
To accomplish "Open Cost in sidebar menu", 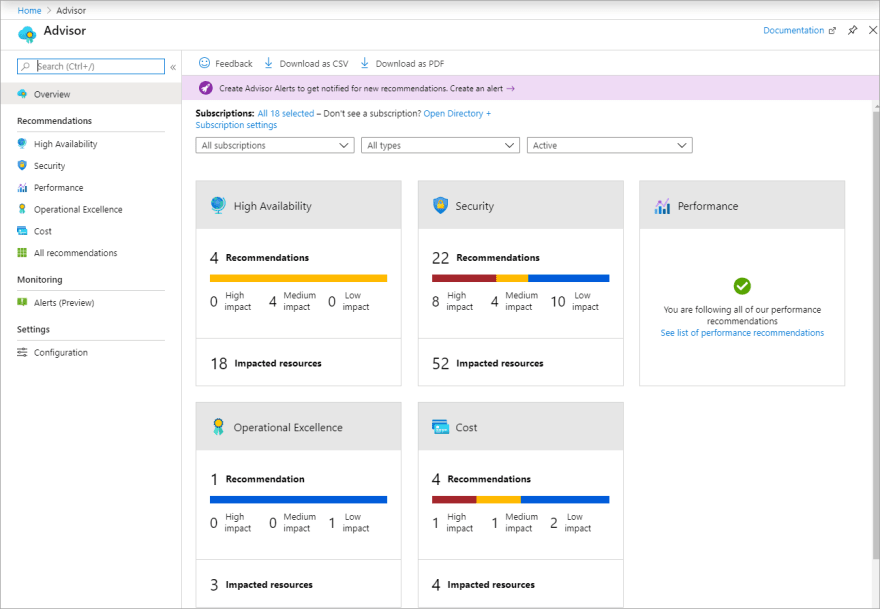I will tap(43, 231).
